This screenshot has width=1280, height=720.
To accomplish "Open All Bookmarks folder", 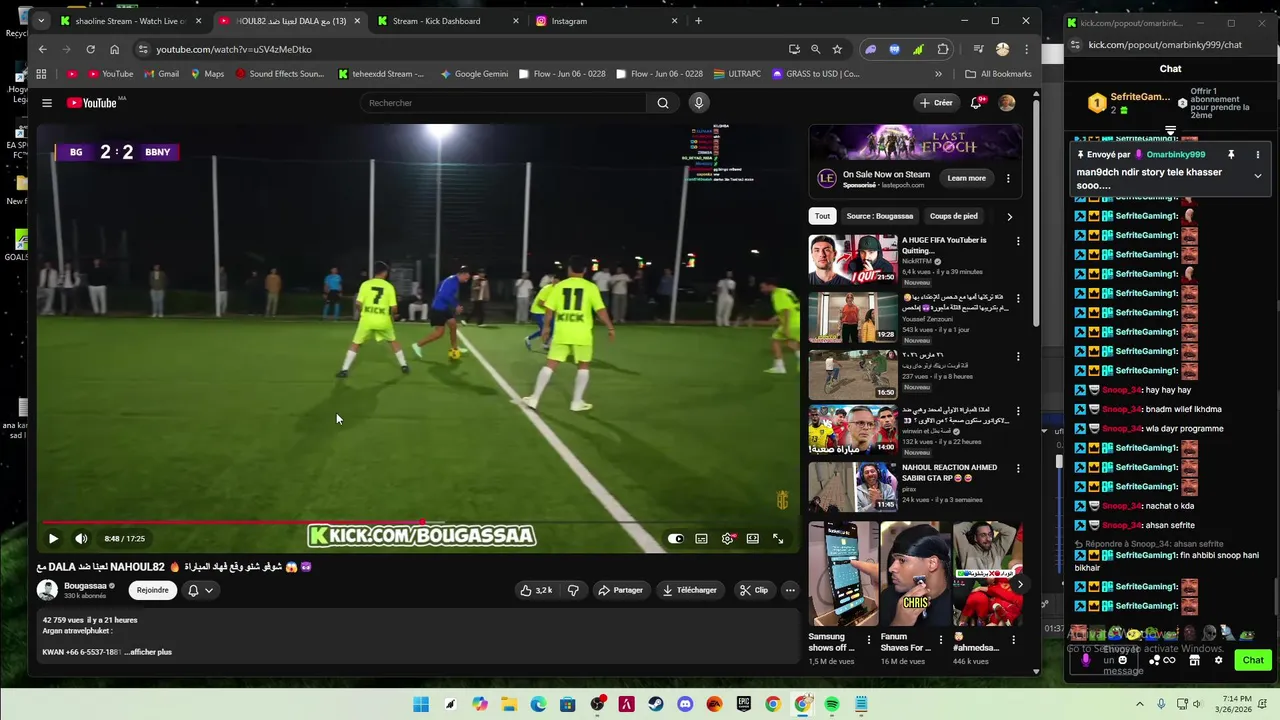I will coord(998,74).
